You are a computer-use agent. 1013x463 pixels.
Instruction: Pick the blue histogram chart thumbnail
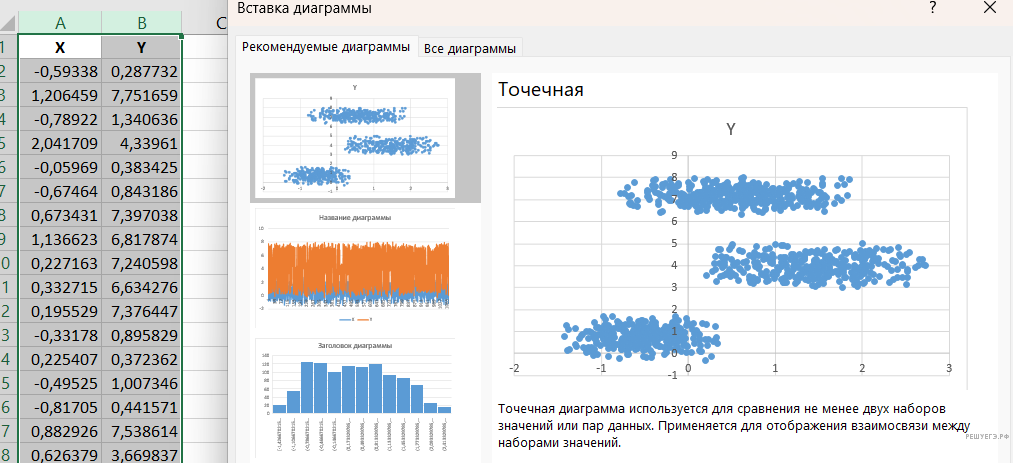coord(355,390)
